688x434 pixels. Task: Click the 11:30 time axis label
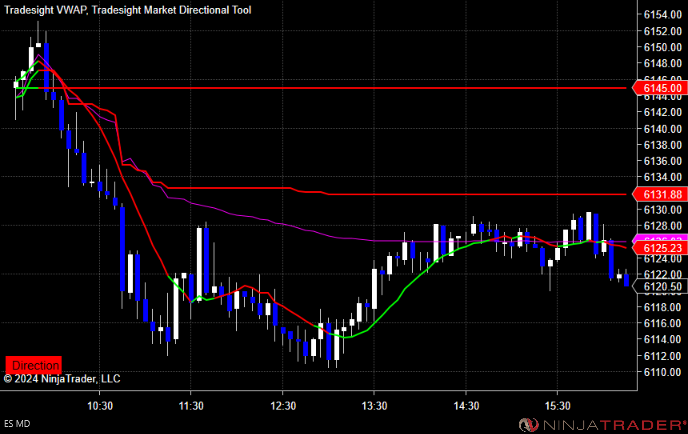tap(191, 406)
